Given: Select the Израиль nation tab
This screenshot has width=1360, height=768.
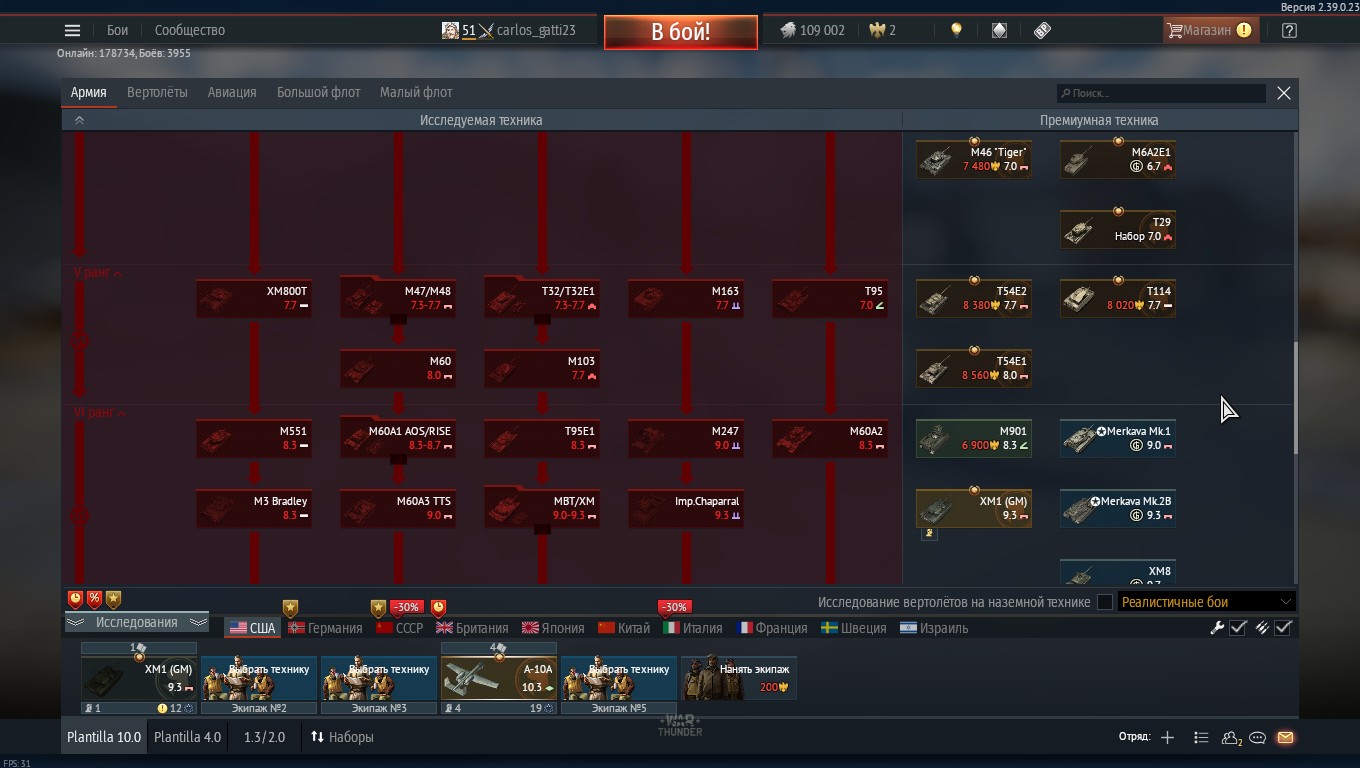Looking at the screenshot, I should tap(934, 628).
